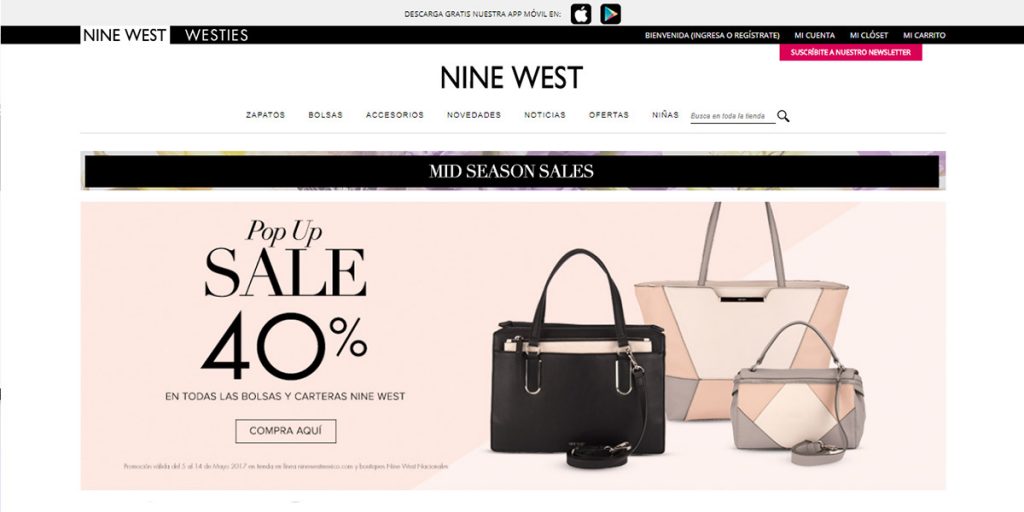The height and width of the screenshot is (512, 1024).
Task: Click the MID SEASON SALES banner
Action: click(x=512, y=171)
